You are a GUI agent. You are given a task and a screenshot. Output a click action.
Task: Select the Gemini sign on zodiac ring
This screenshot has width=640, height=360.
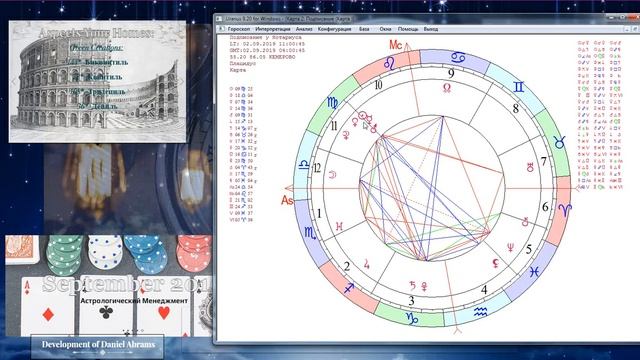(519, 87)
